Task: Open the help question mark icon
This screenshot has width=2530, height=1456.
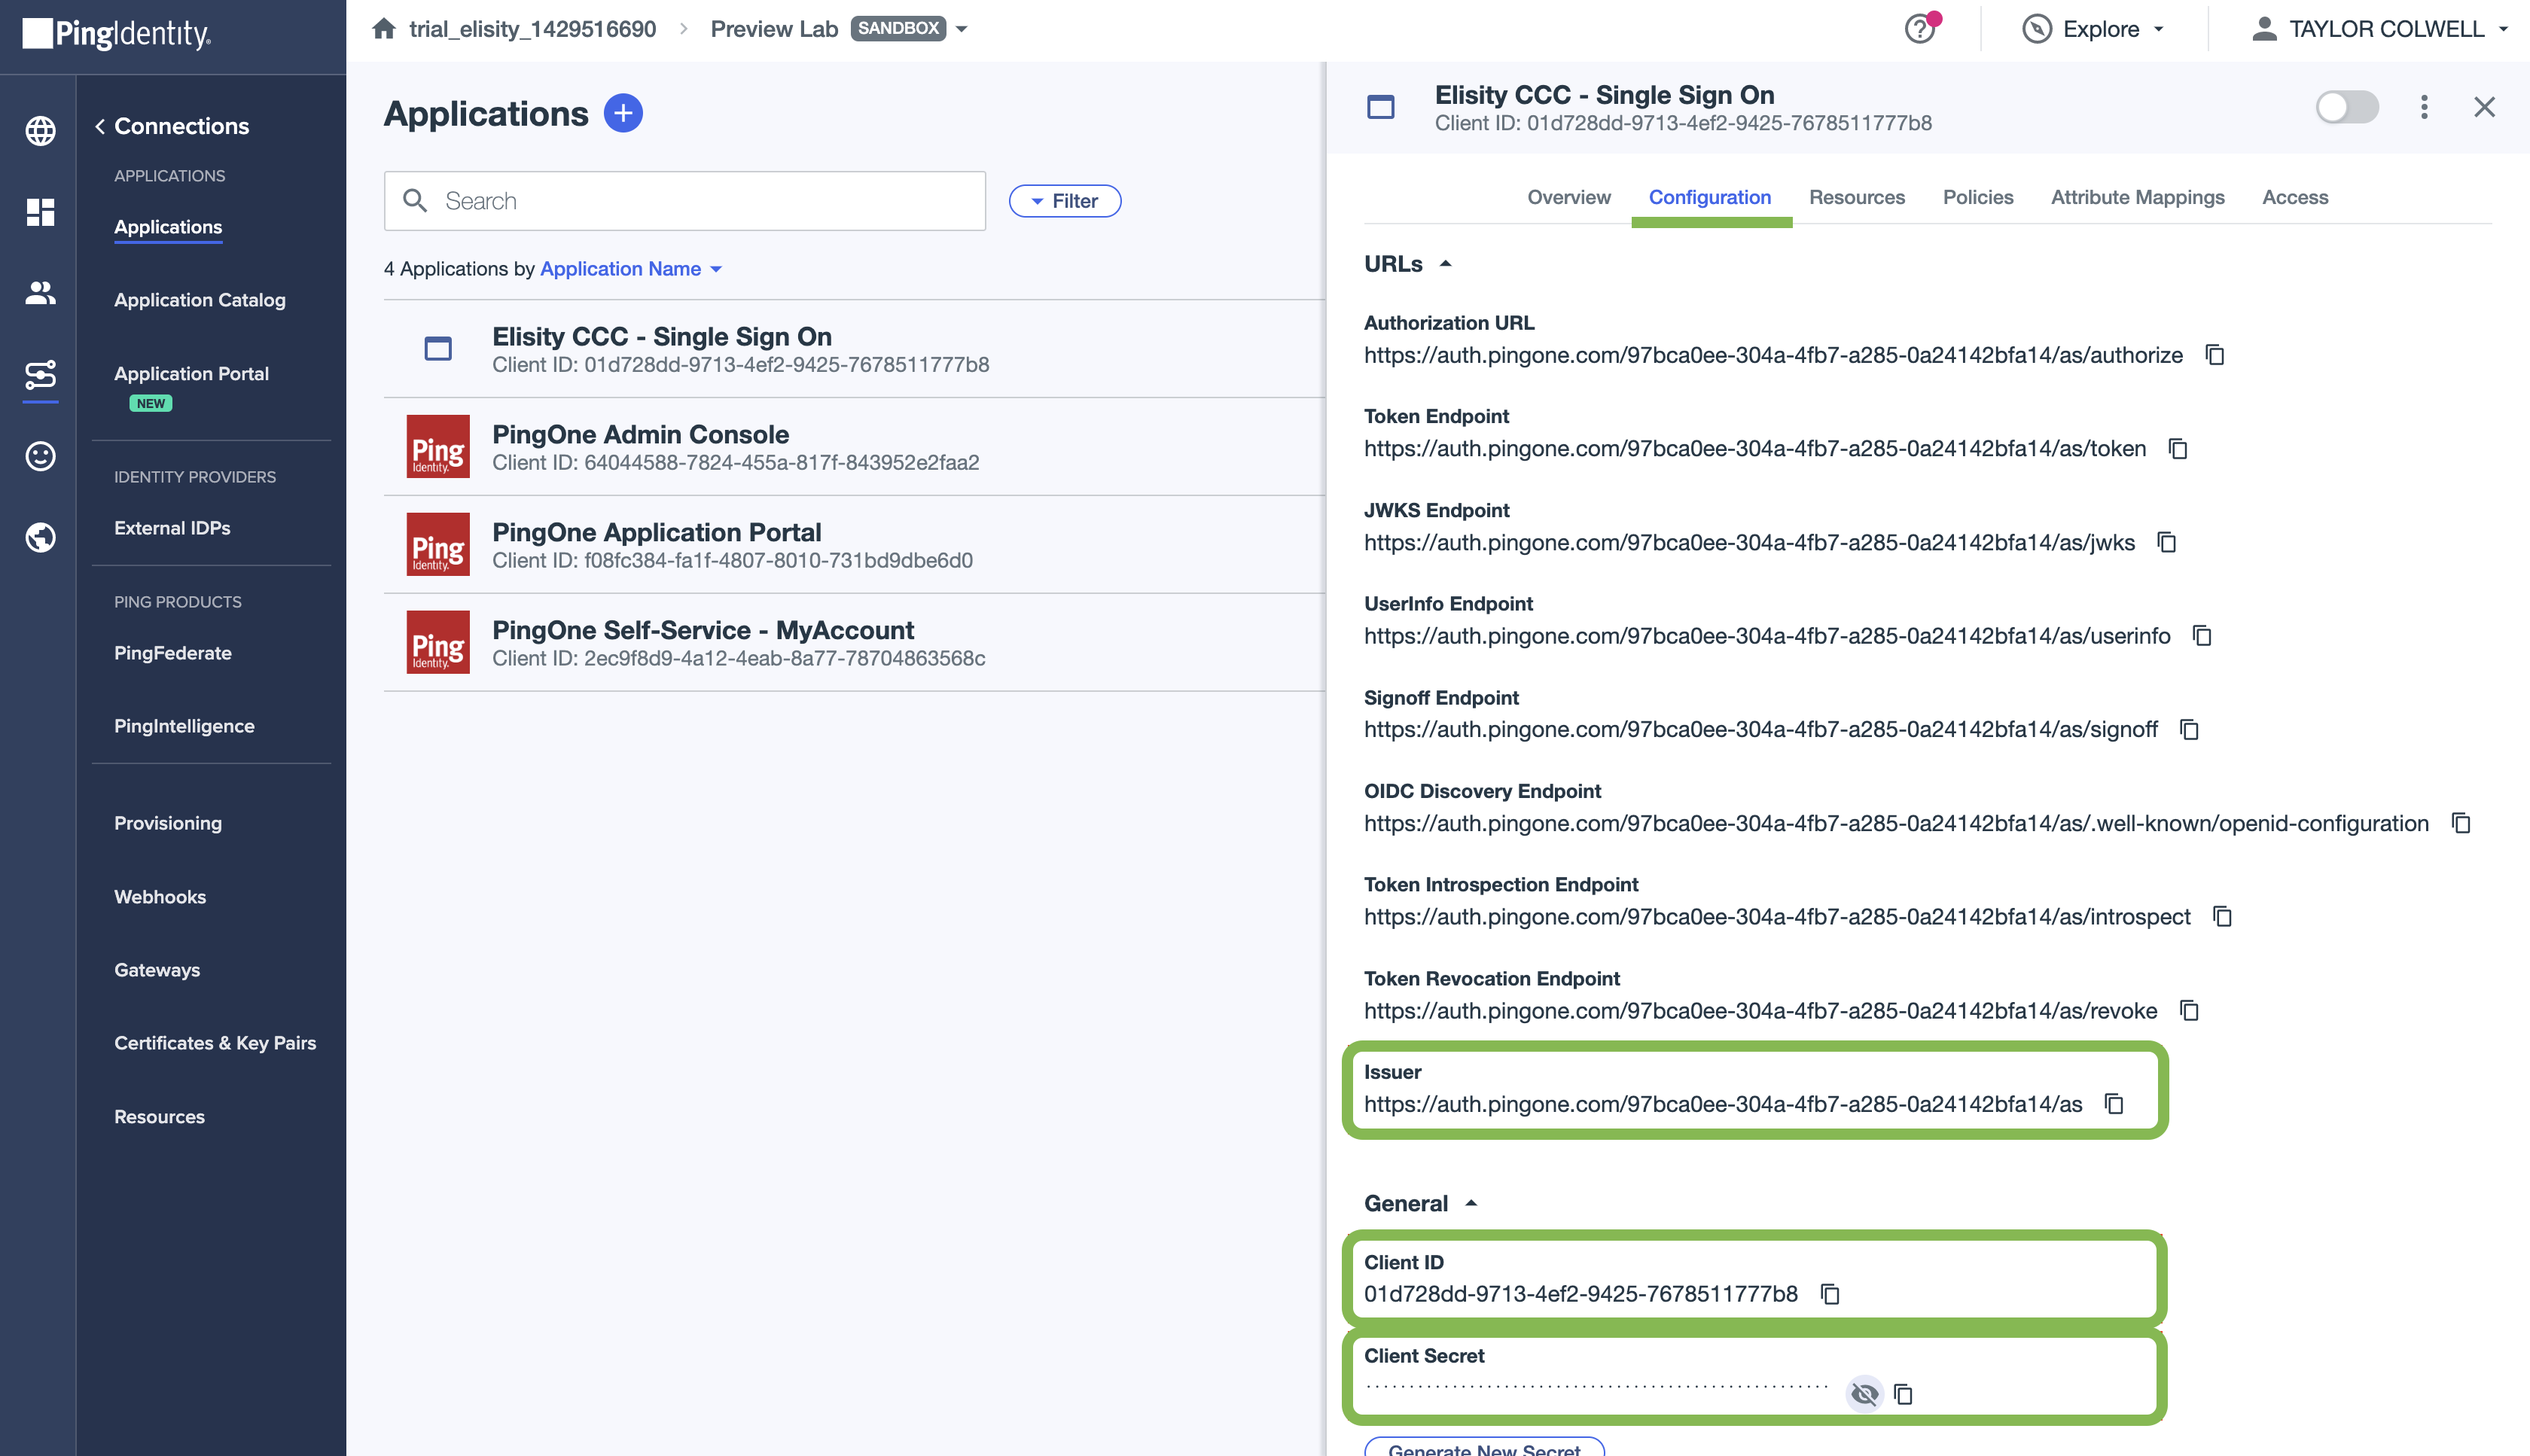Action: click(1919, 29)
